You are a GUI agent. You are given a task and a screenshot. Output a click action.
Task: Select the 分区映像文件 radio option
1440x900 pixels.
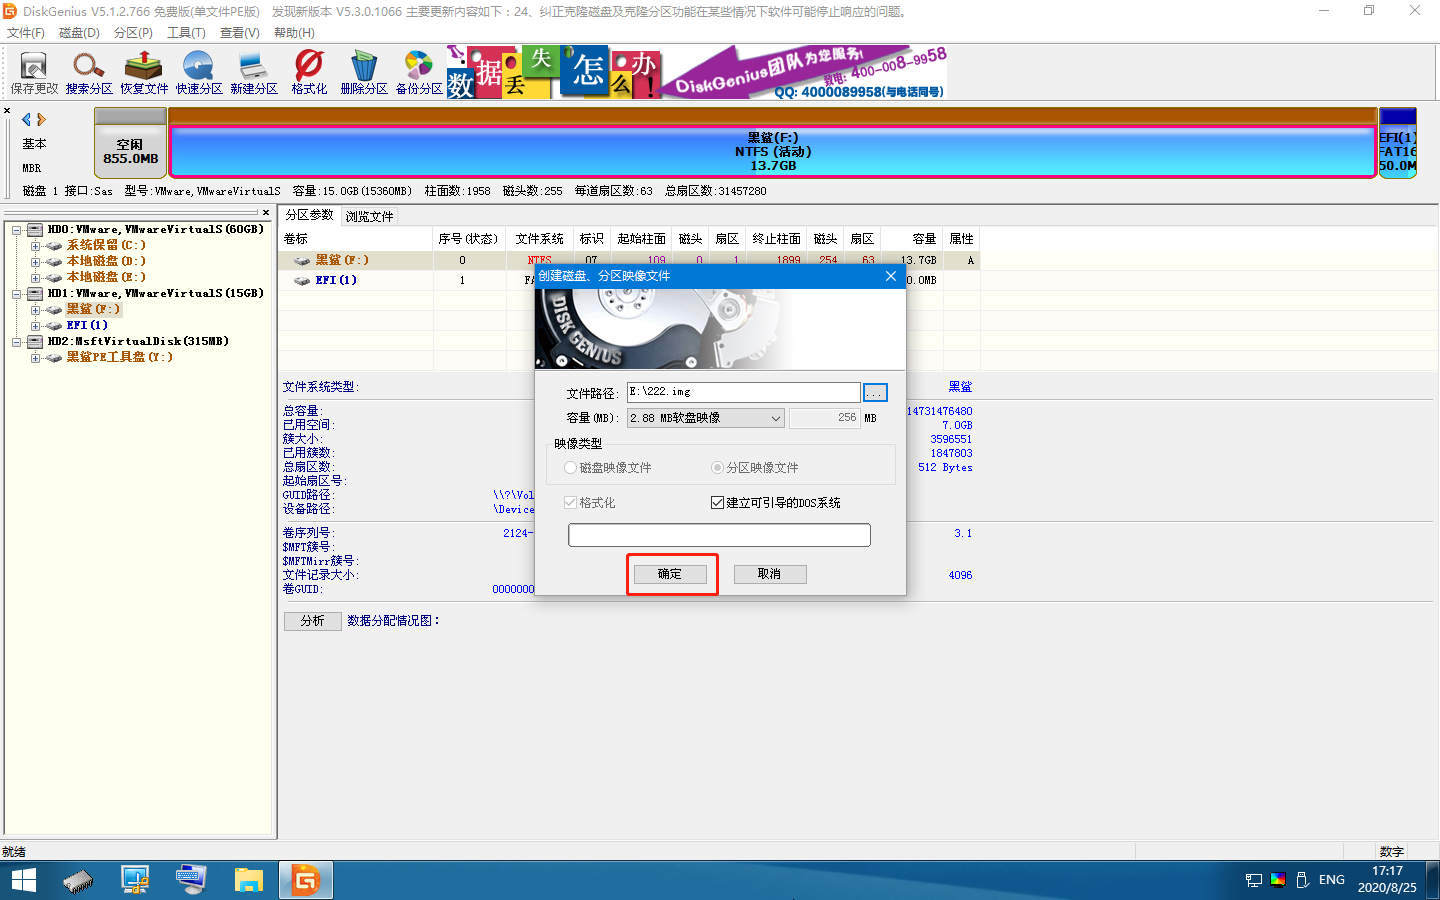click(x=754, y=467)
